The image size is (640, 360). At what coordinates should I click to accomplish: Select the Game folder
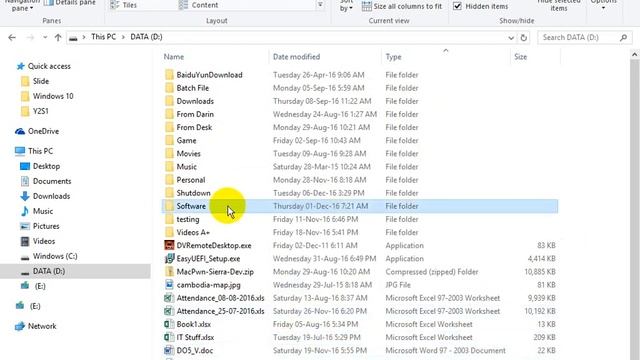(x=180, y=140)
